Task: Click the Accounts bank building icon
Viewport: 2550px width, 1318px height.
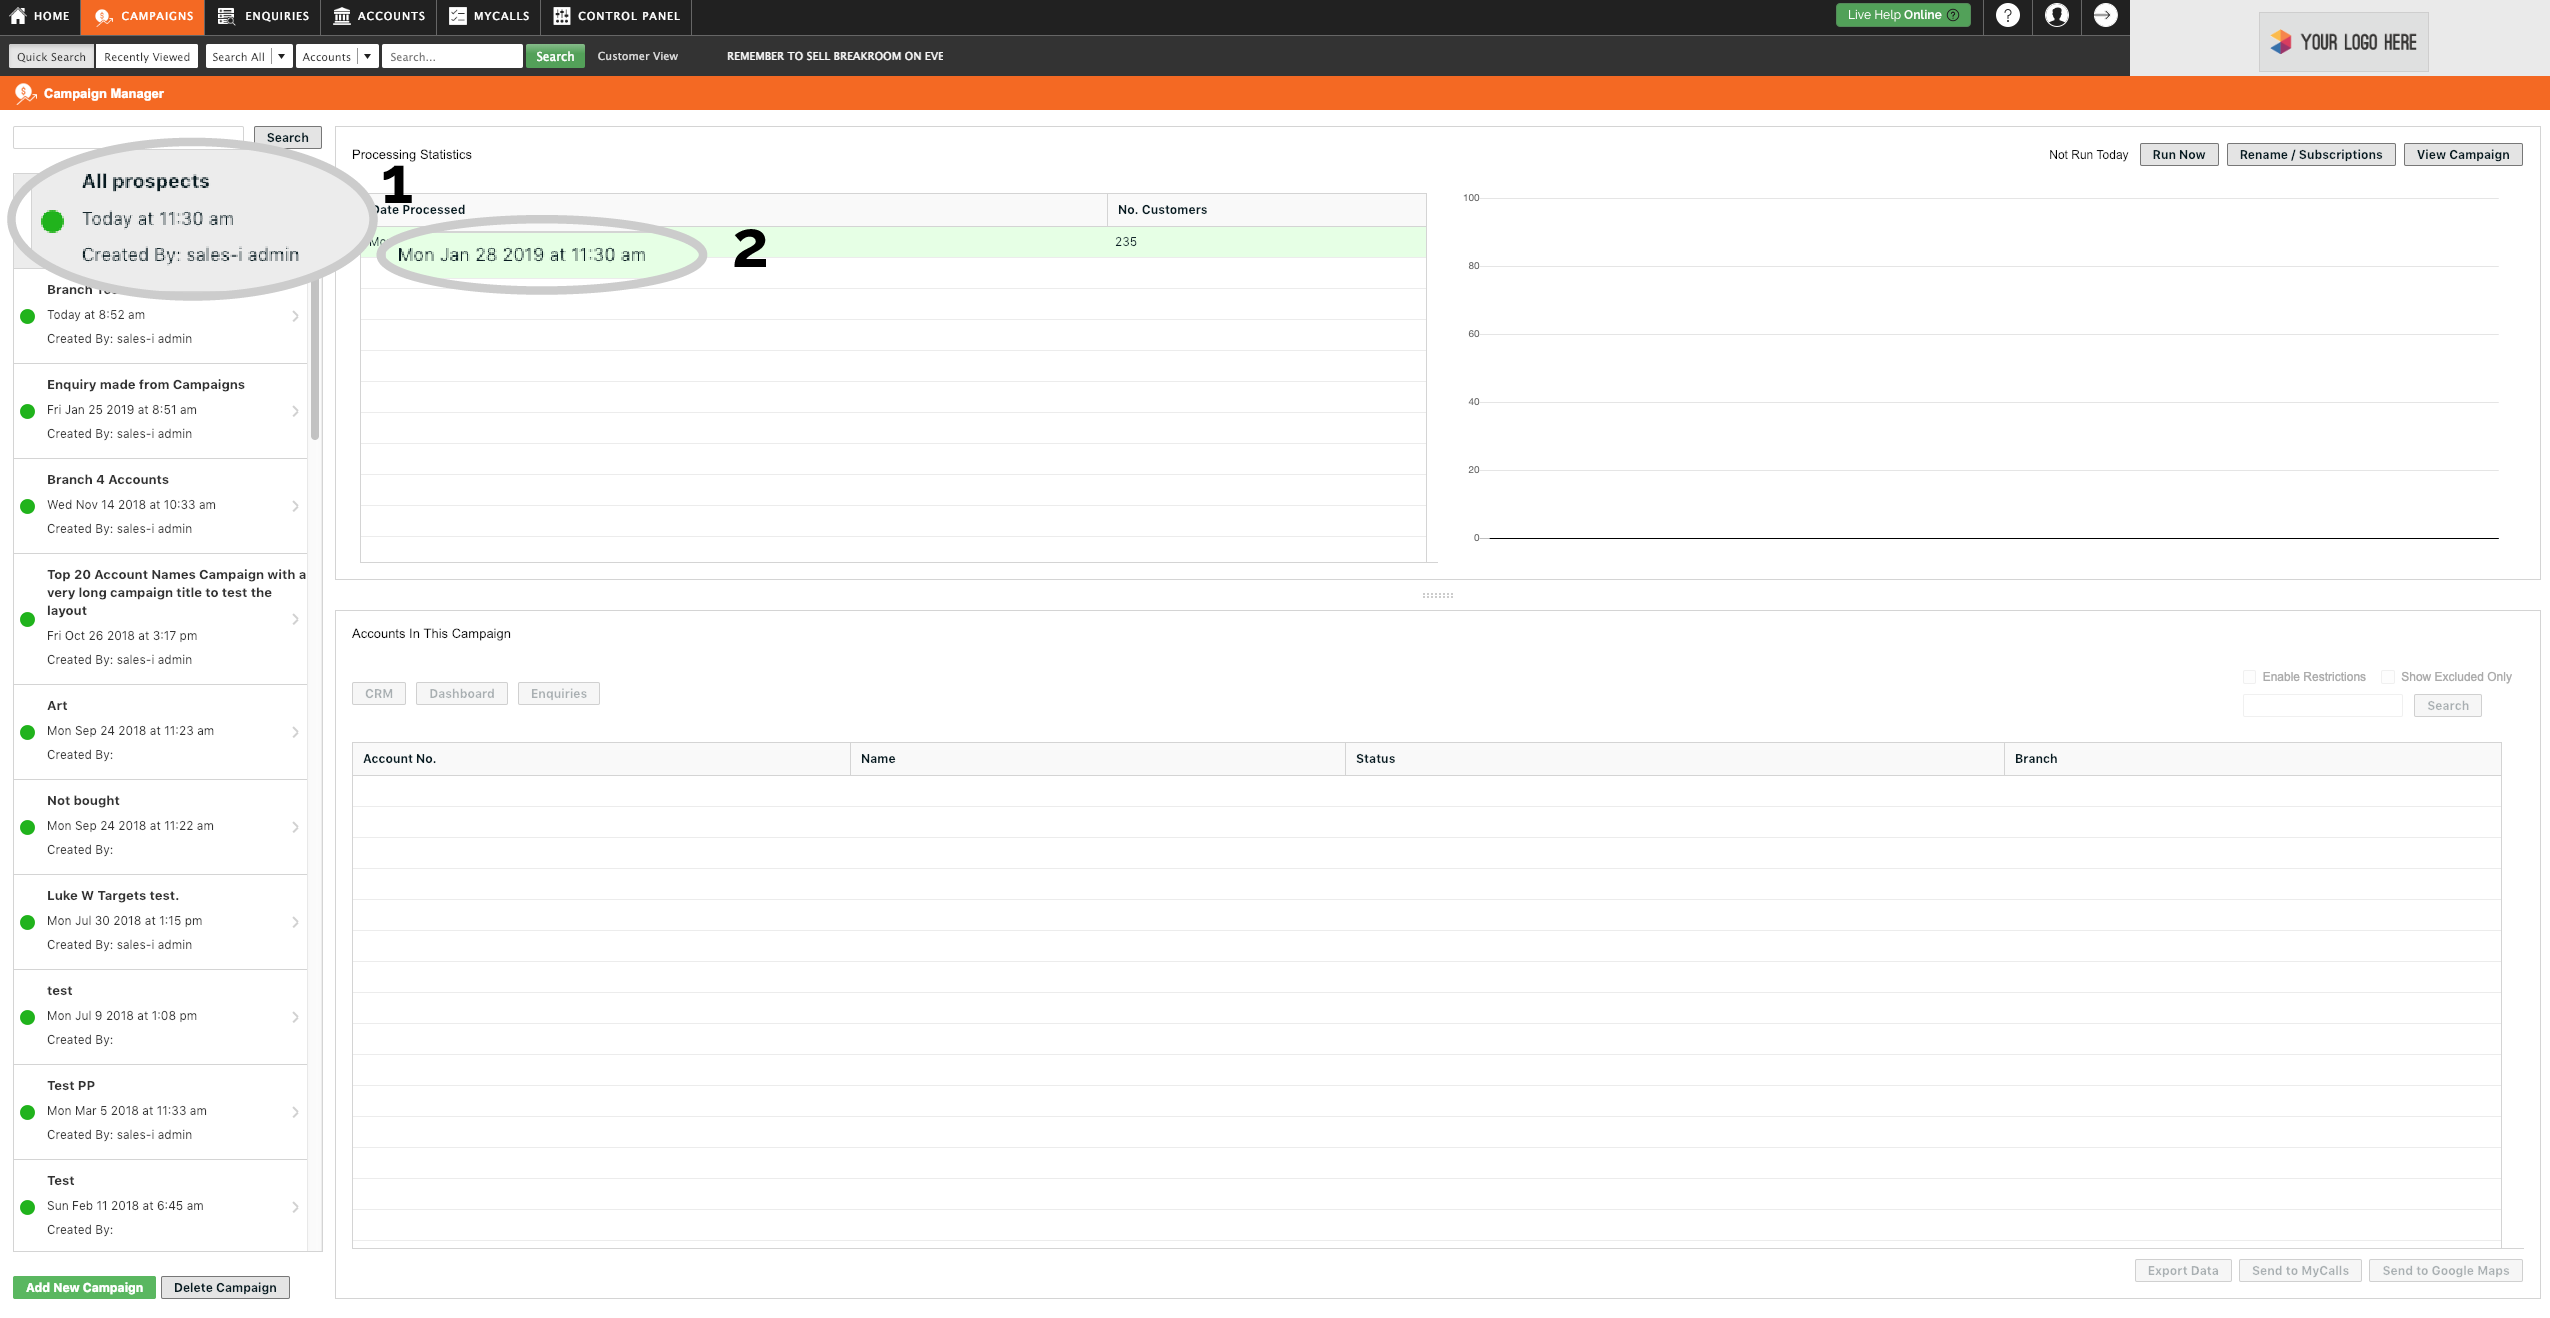Action: [x=342, y=16]
